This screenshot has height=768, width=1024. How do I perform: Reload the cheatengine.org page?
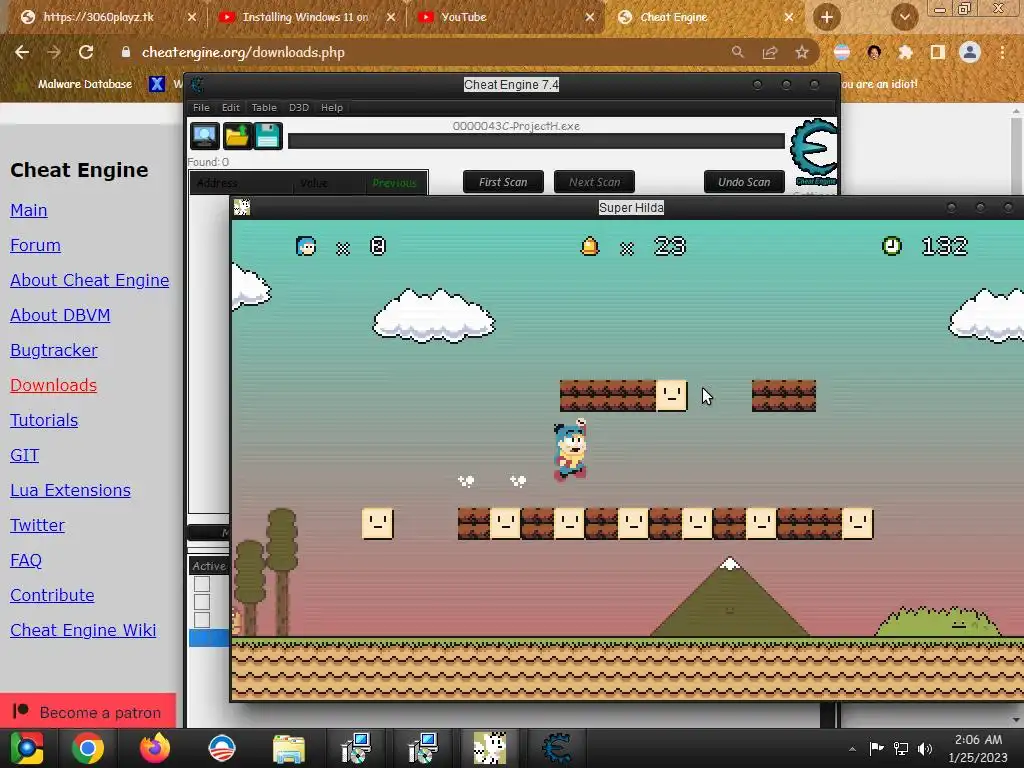(x=86, y=52)
